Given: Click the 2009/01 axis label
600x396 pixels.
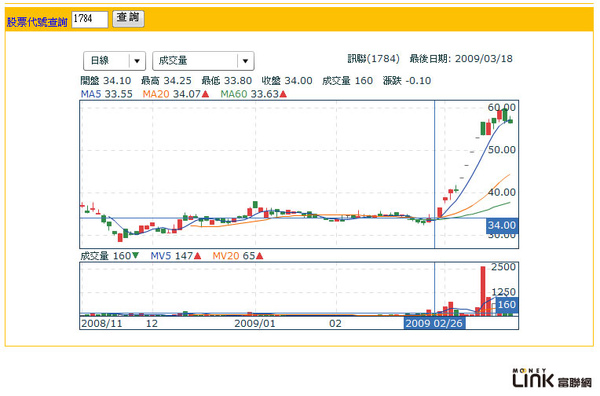Looking at the screenshot, I should pyautogui.click(x=255, y=324).
